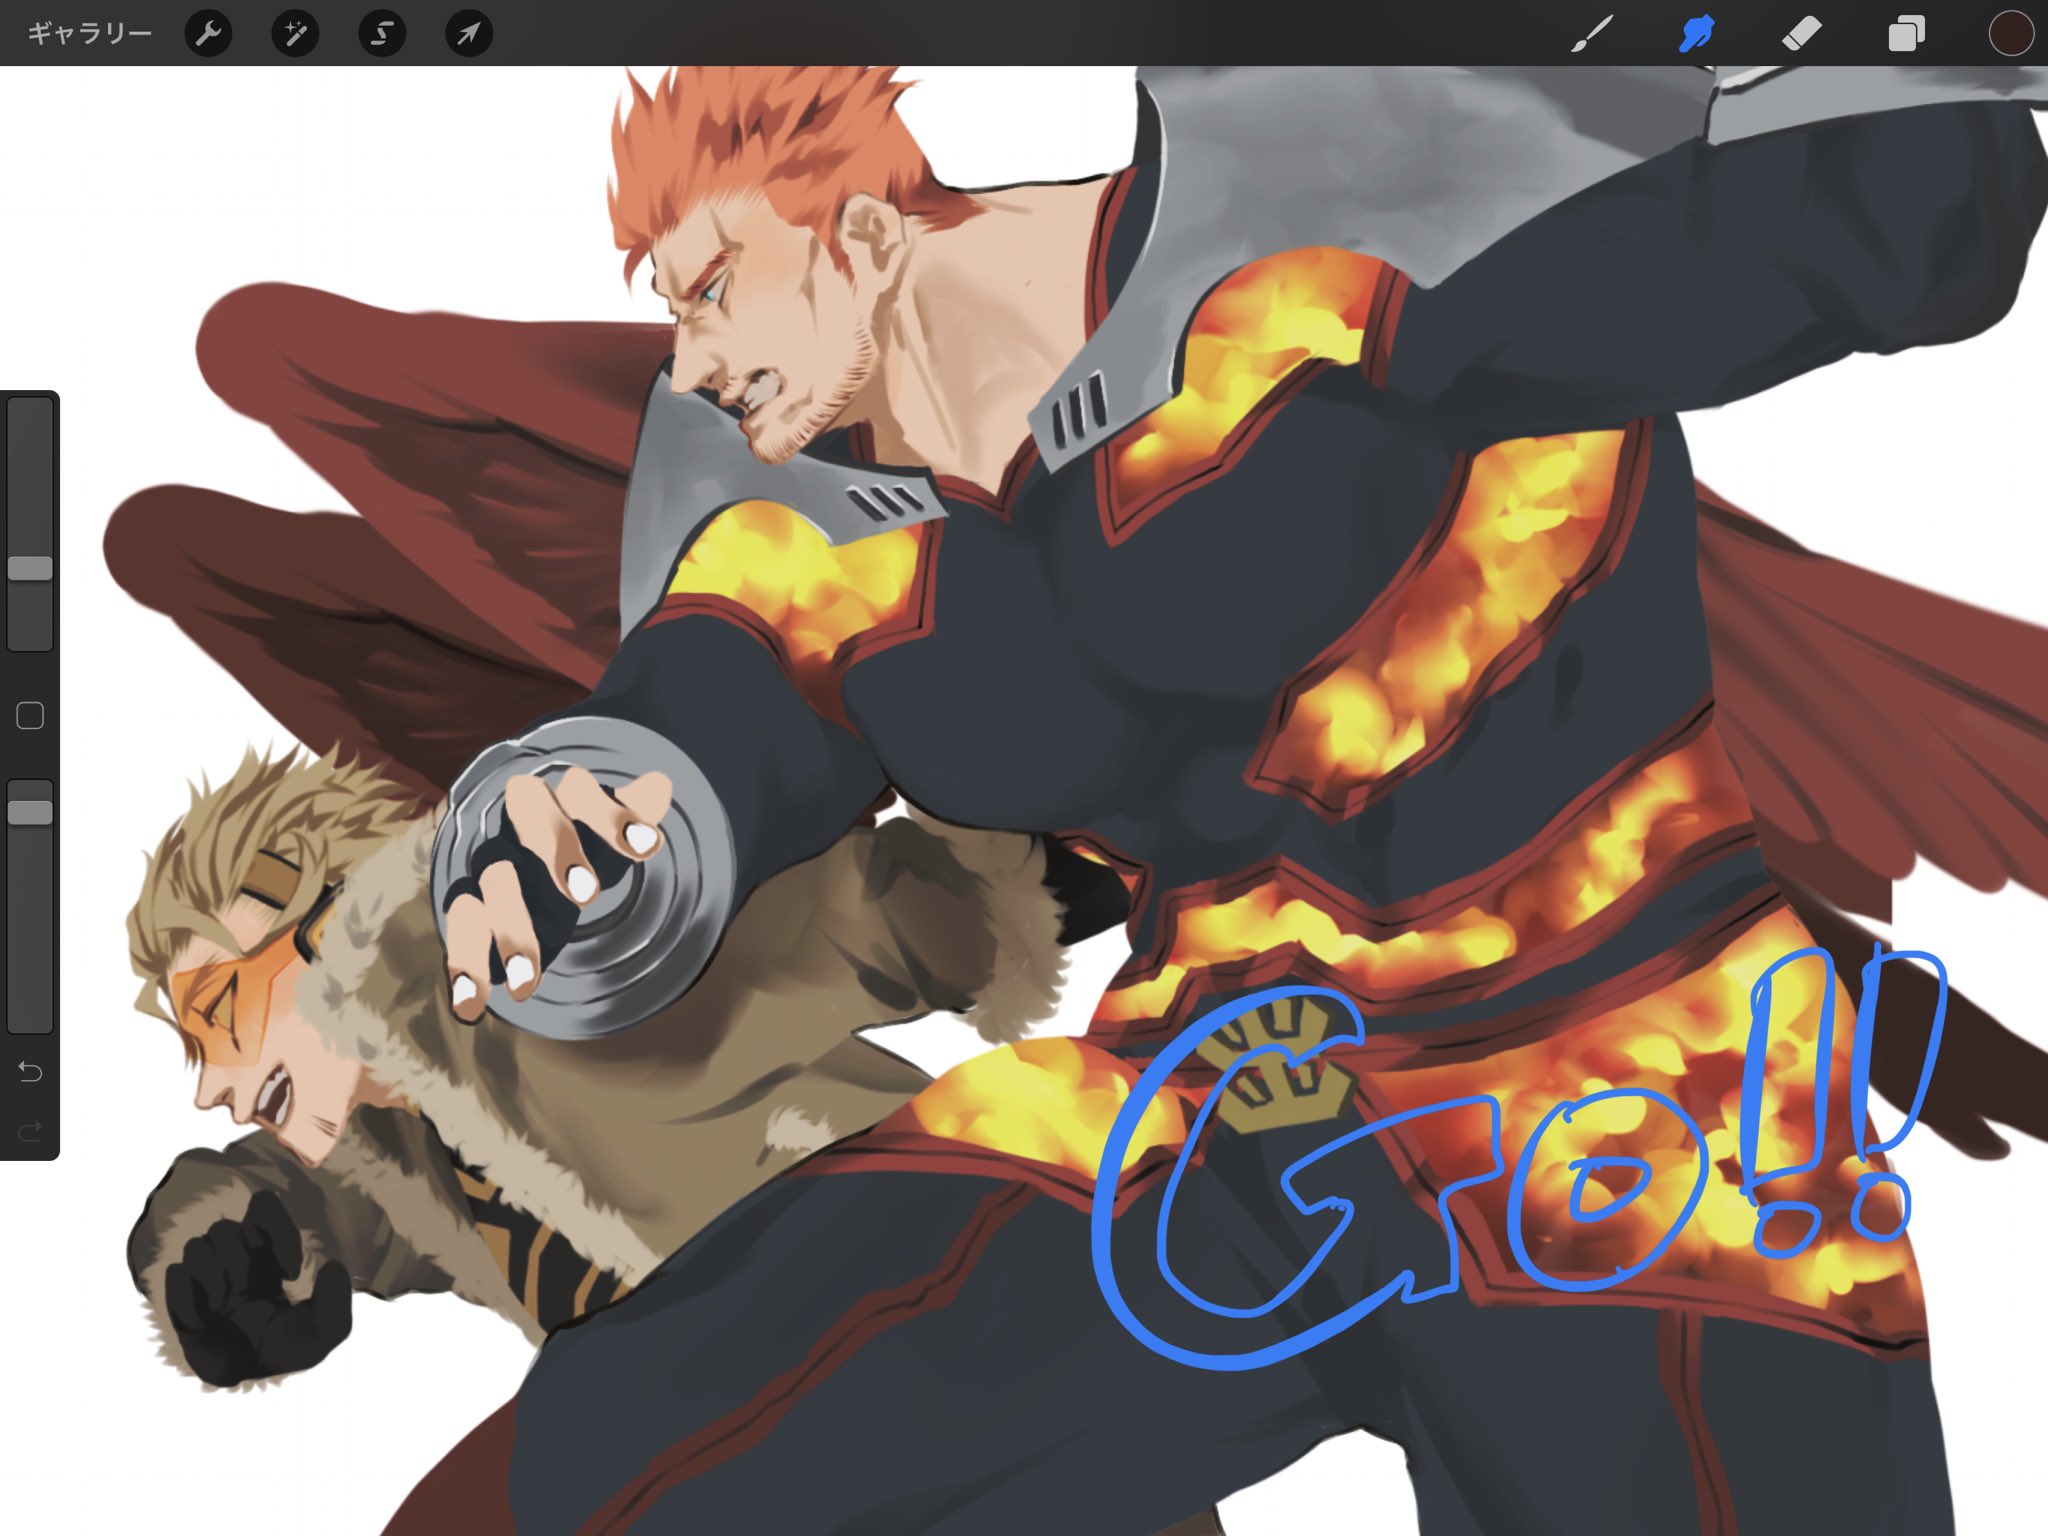The height and width of the screenshot is (1536, 2048).
Task: Tap the square Modify eyedropper button
Action: [x=30, y=716]
